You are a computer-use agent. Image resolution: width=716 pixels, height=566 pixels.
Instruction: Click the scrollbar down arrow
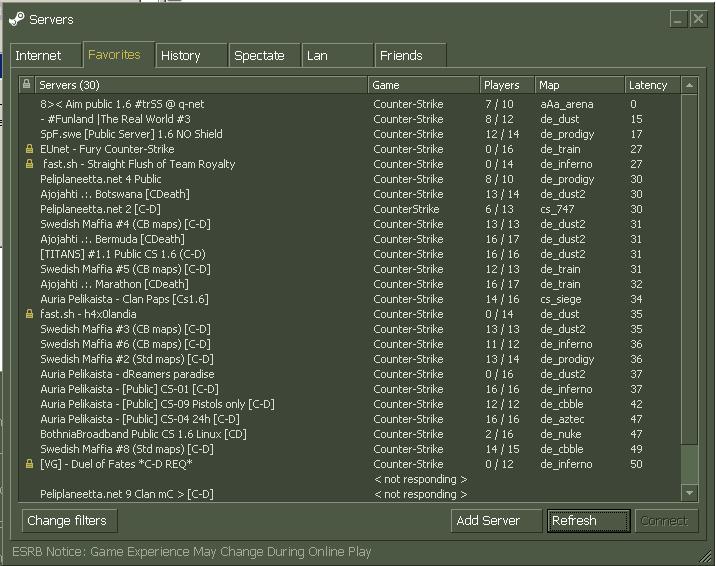point(689,493)
